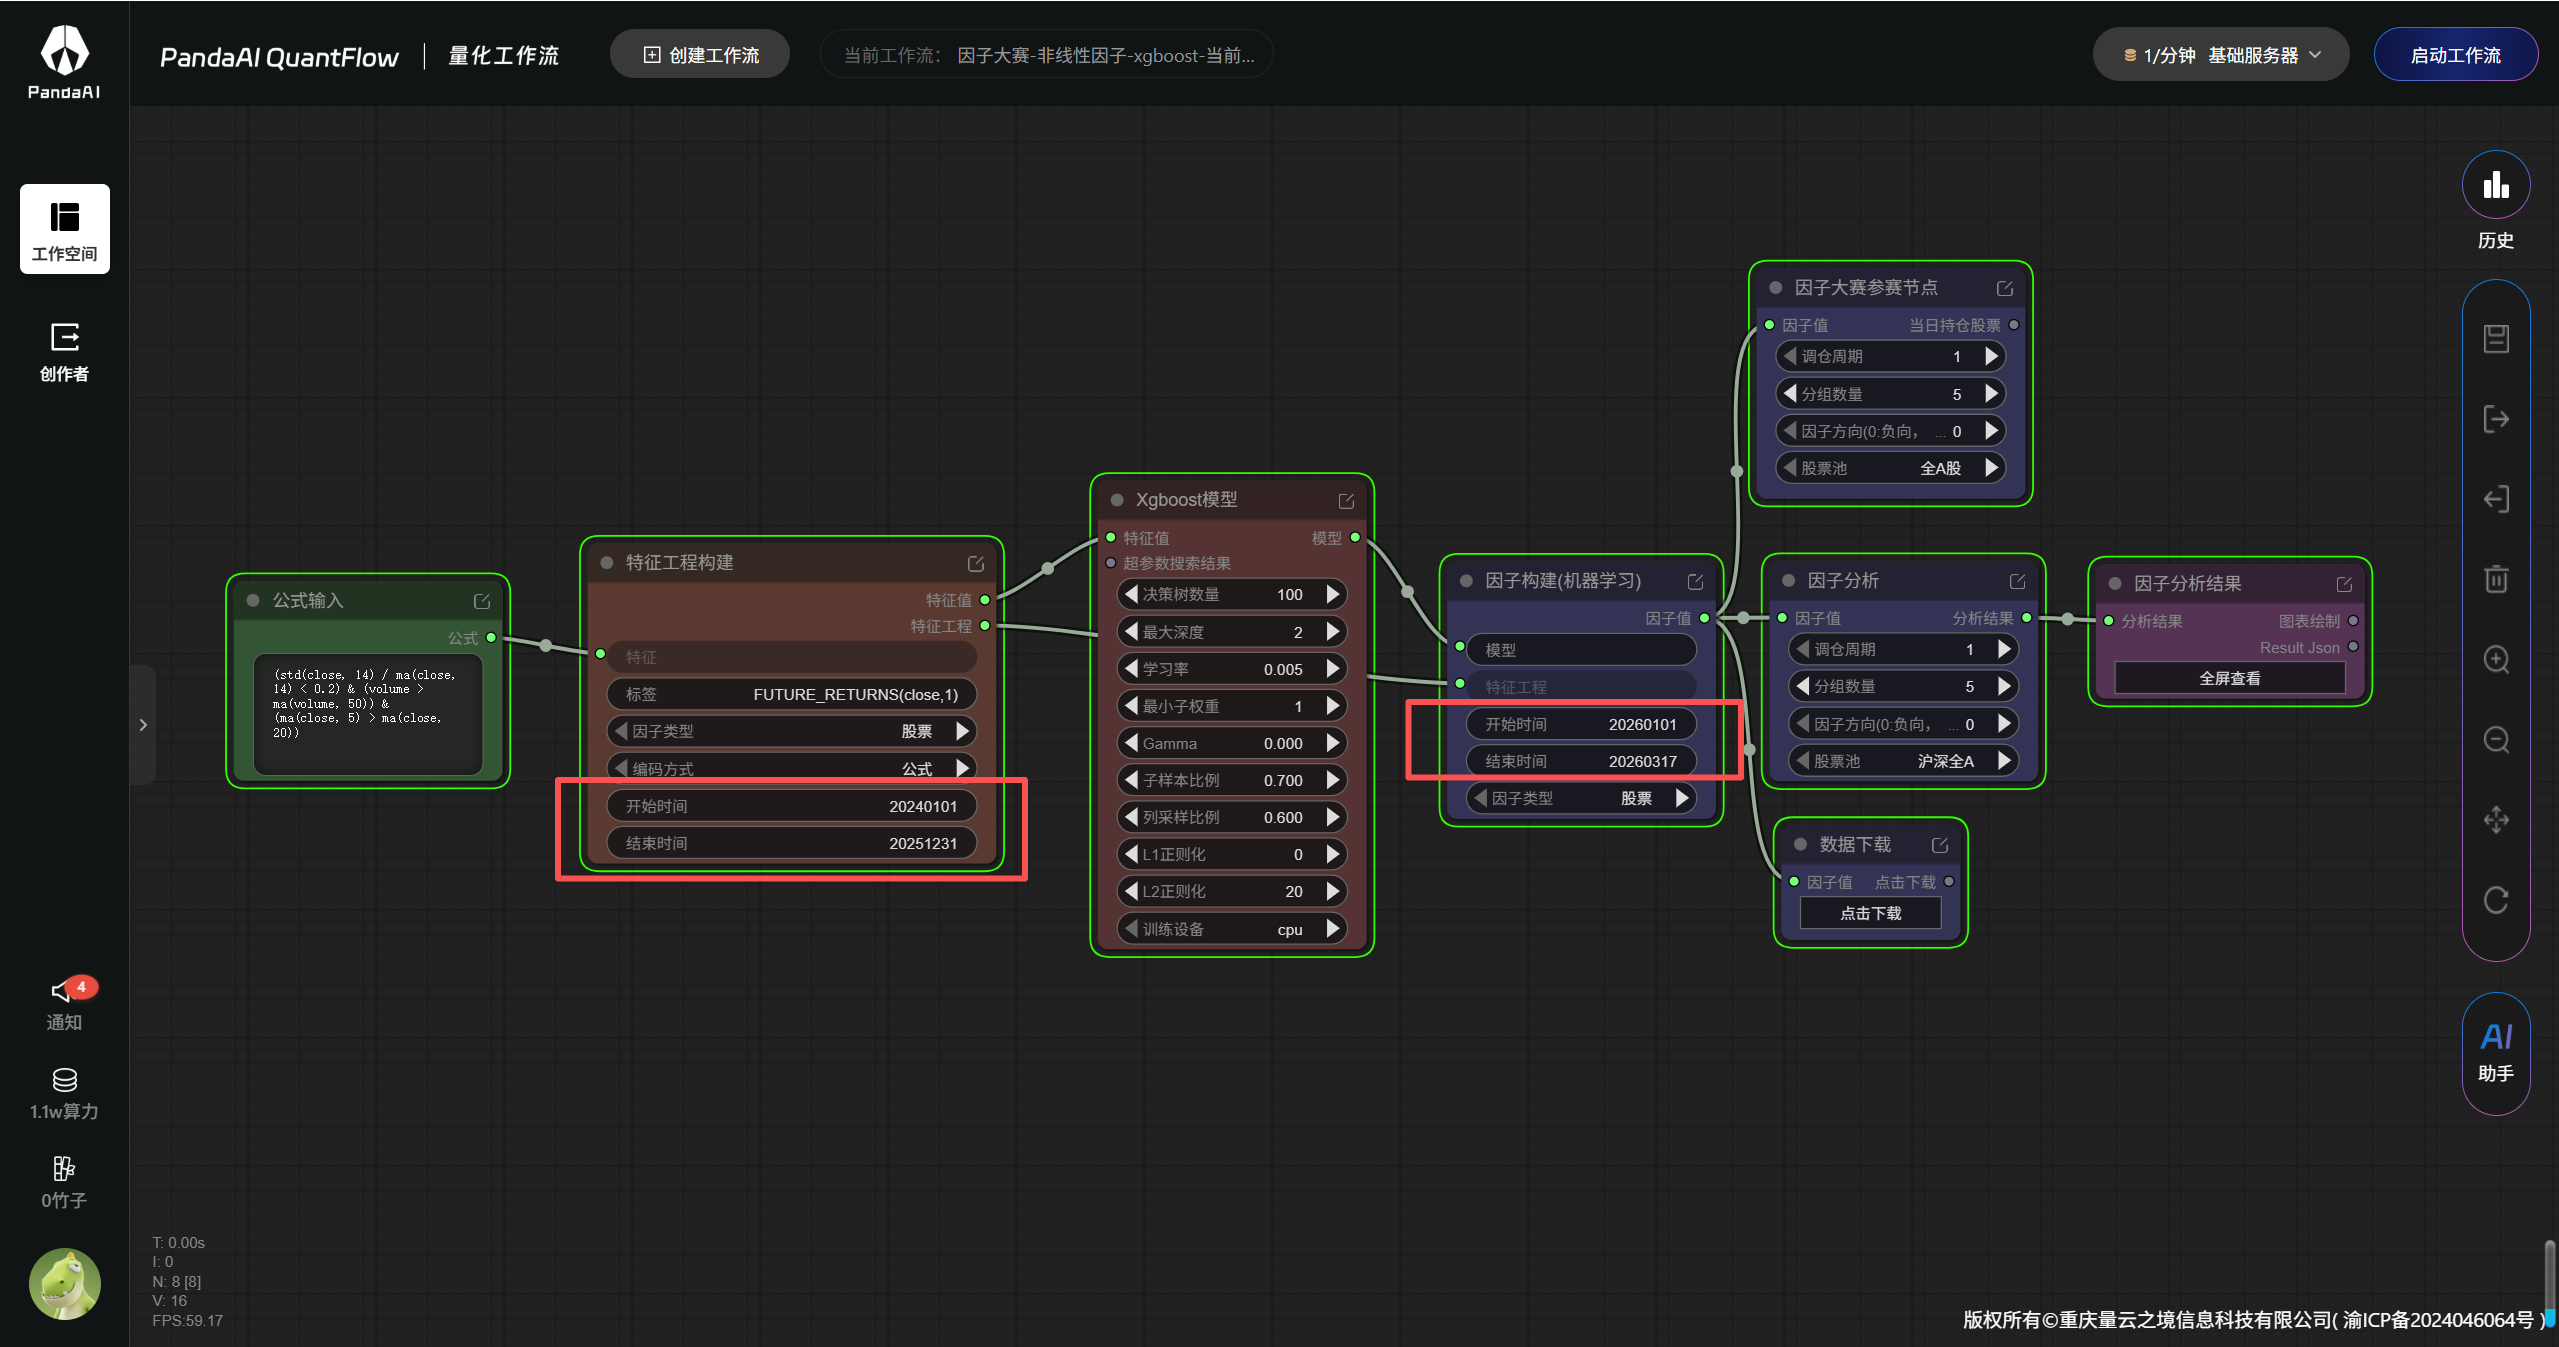Switch to 创作者 sidebar tab

(64, 352)
